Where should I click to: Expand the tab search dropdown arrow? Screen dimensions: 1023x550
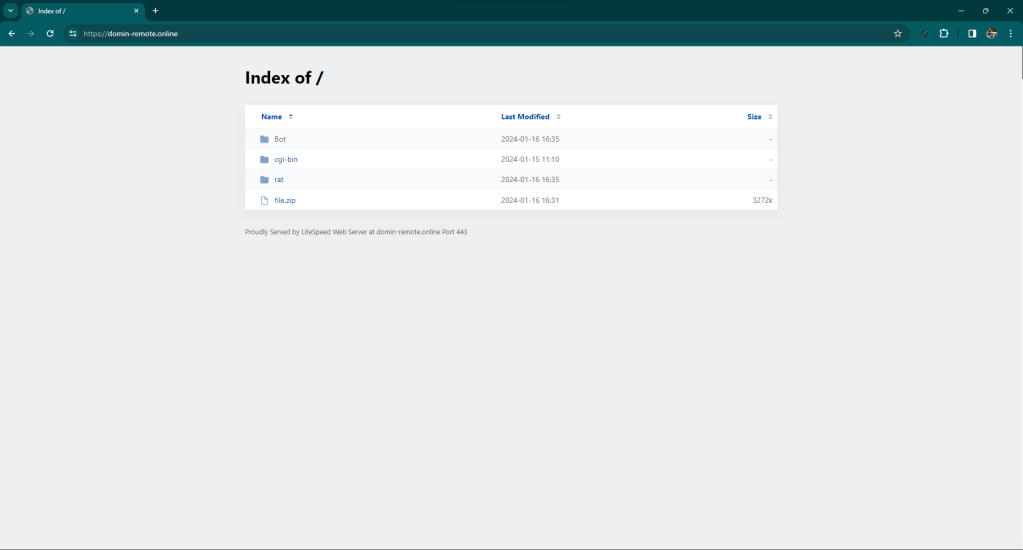click(10, 10)
